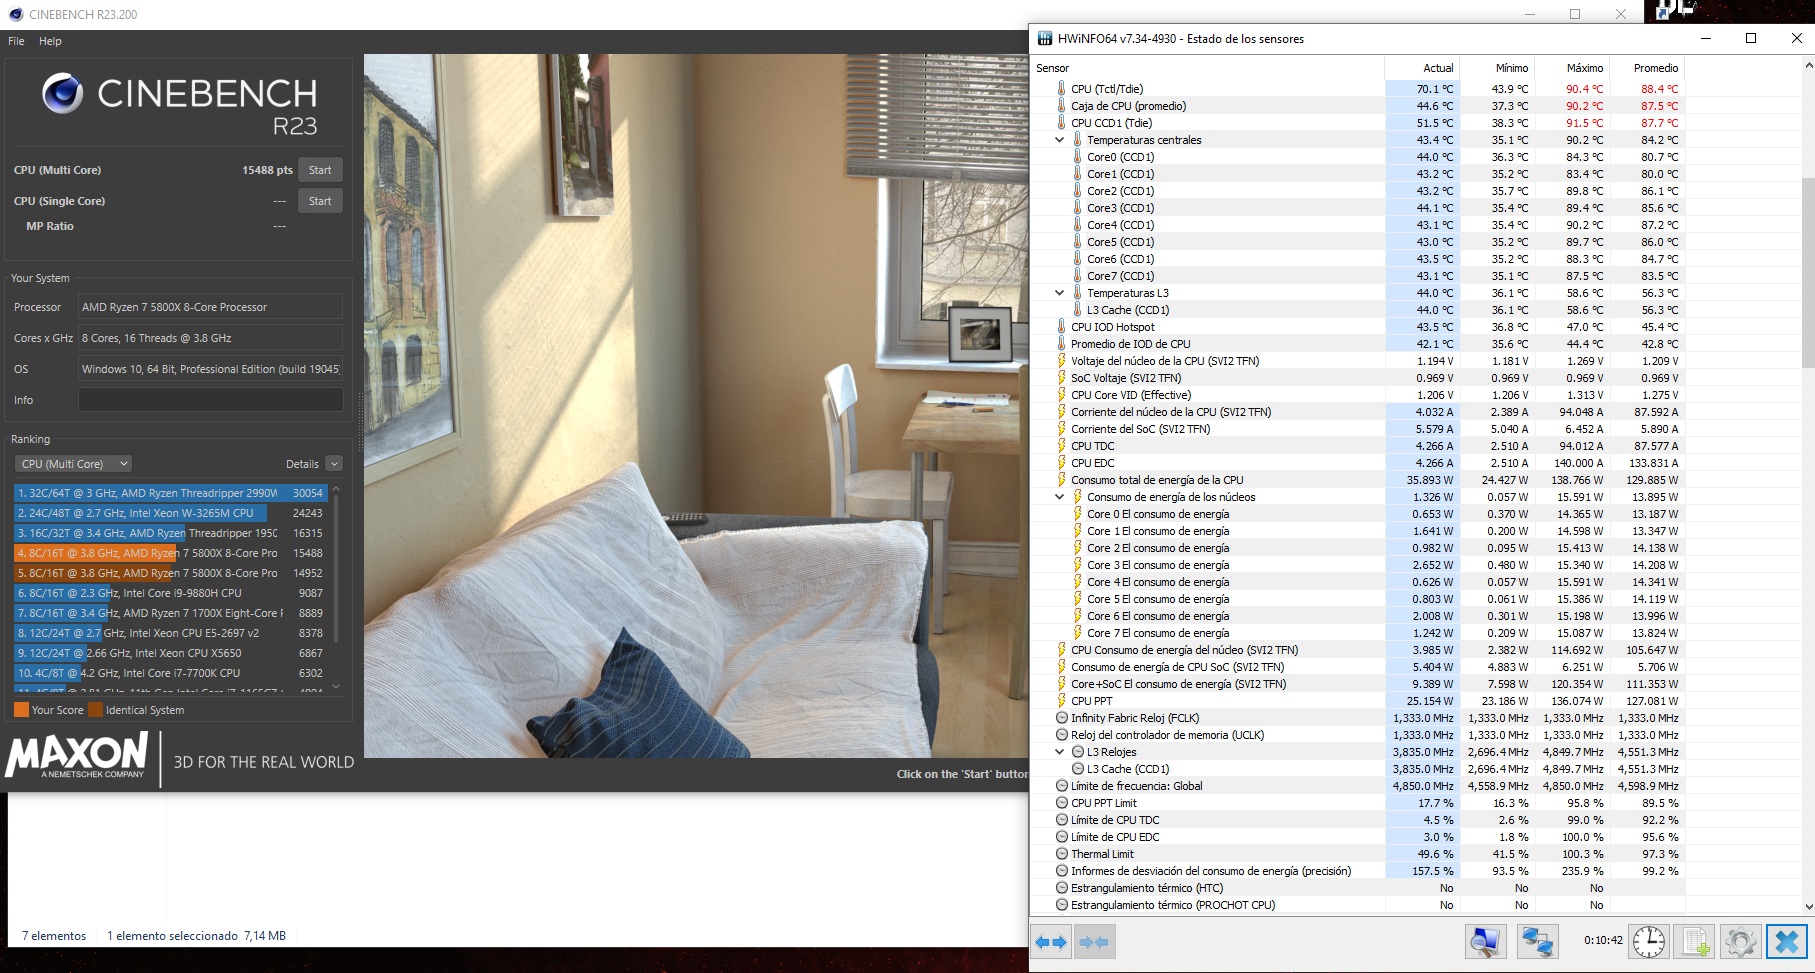Close sensors with blue X button

tap(1786, 942)
